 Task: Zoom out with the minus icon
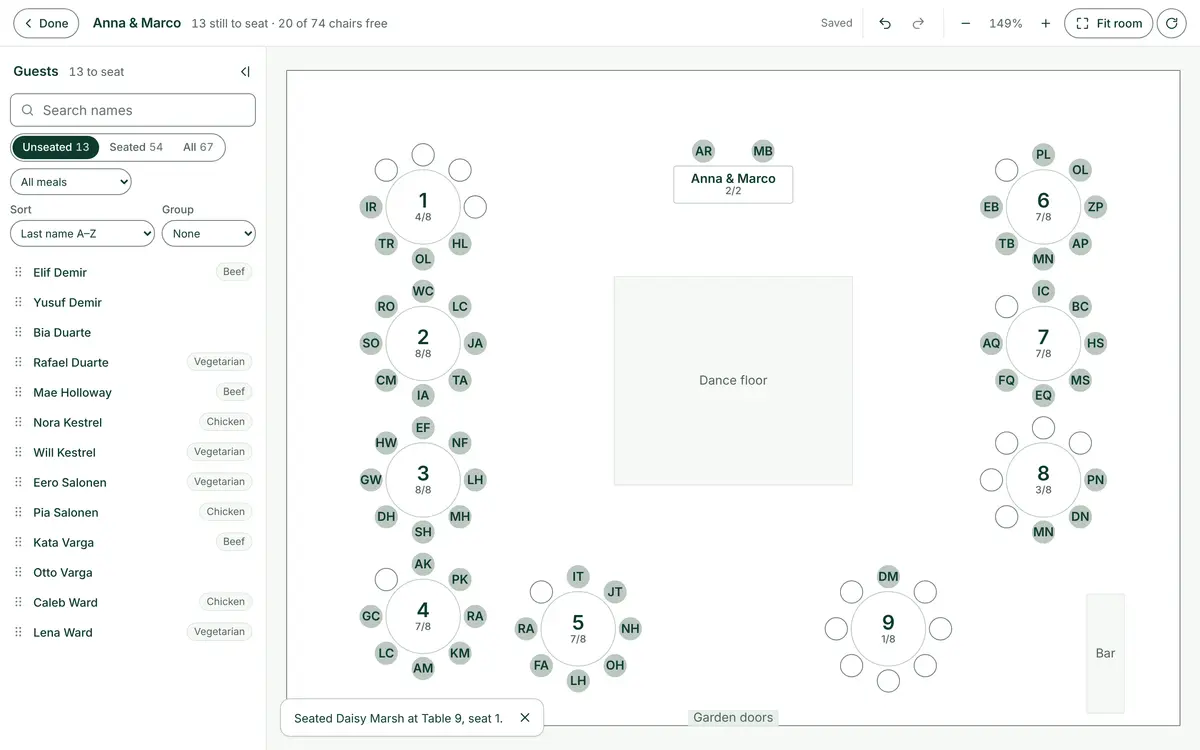(965, 23)
